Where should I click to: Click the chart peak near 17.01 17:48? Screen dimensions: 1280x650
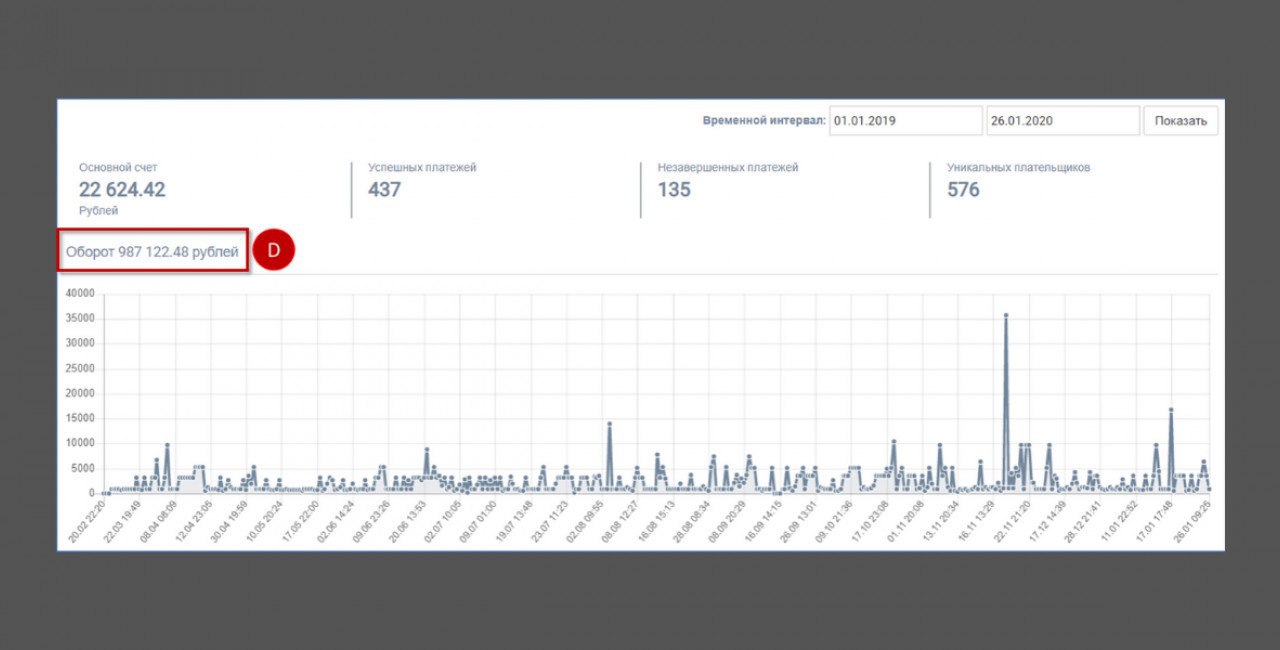click(x=1170, y=410)
